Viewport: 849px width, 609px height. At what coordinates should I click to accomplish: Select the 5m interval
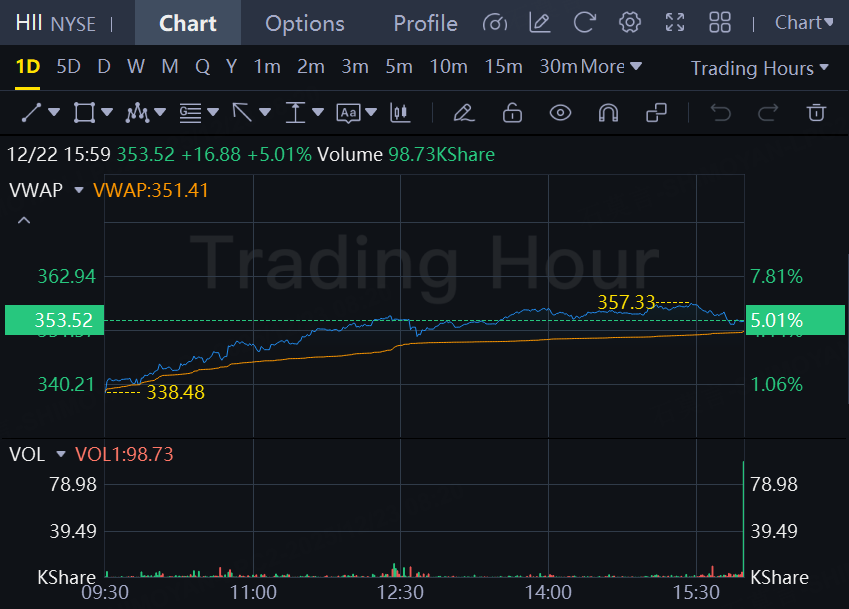click(x=399, y=67)
